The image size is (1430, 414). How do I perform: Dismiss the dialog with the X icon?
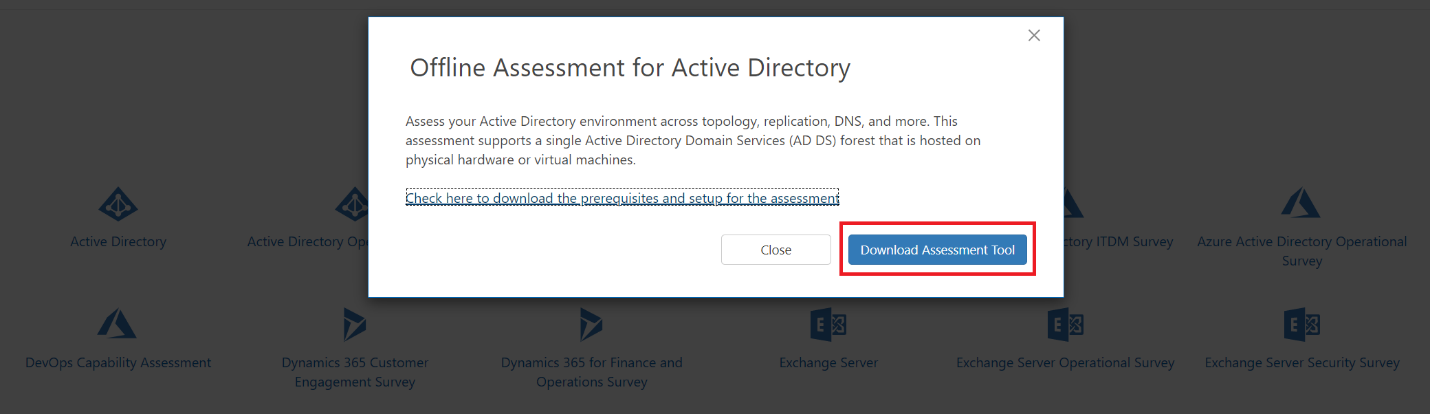pos(1034,35)
